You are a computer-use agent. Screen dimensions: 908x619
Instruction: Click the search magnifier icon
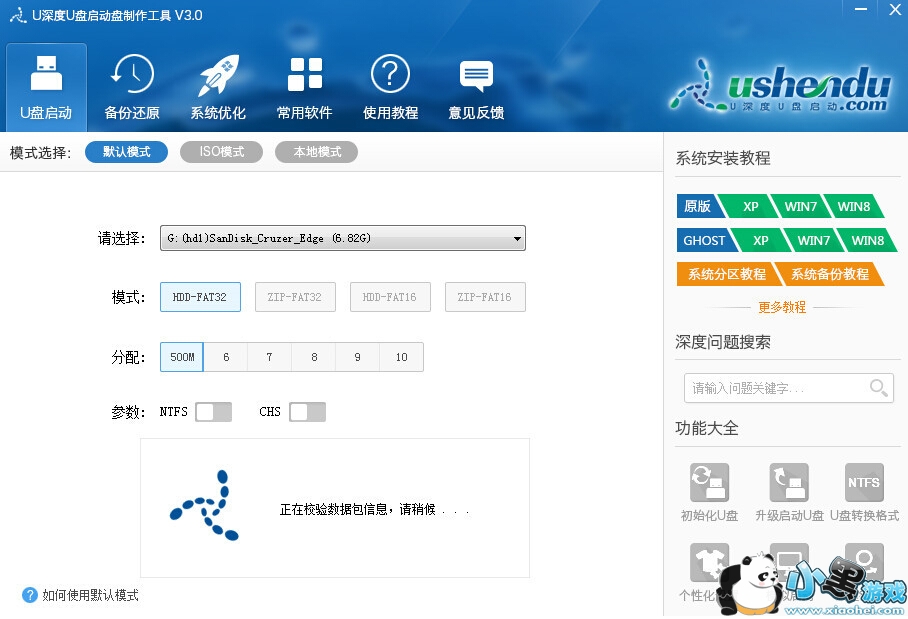click(x=878, y=387)
